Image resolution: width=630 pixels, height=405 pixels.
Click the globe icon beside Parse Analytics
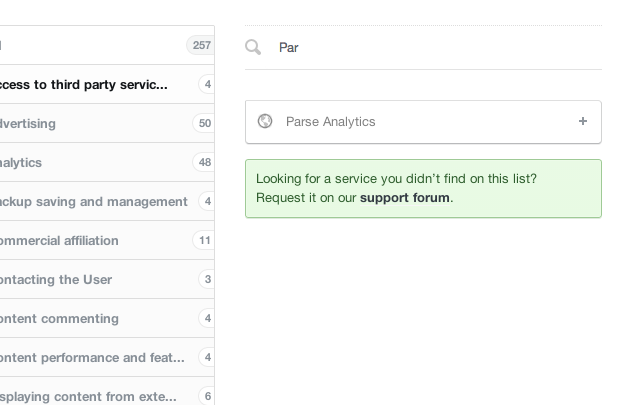click(x=265, y=121)
